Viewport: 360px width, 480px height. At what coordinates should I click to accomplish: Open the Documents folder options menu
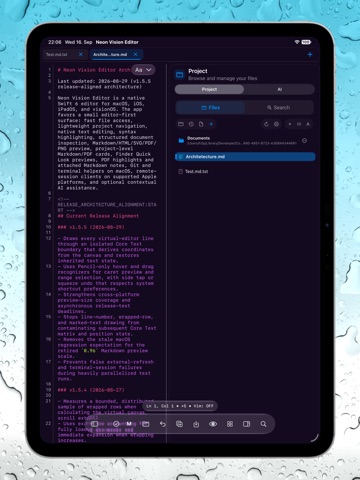tap(304, 141)
